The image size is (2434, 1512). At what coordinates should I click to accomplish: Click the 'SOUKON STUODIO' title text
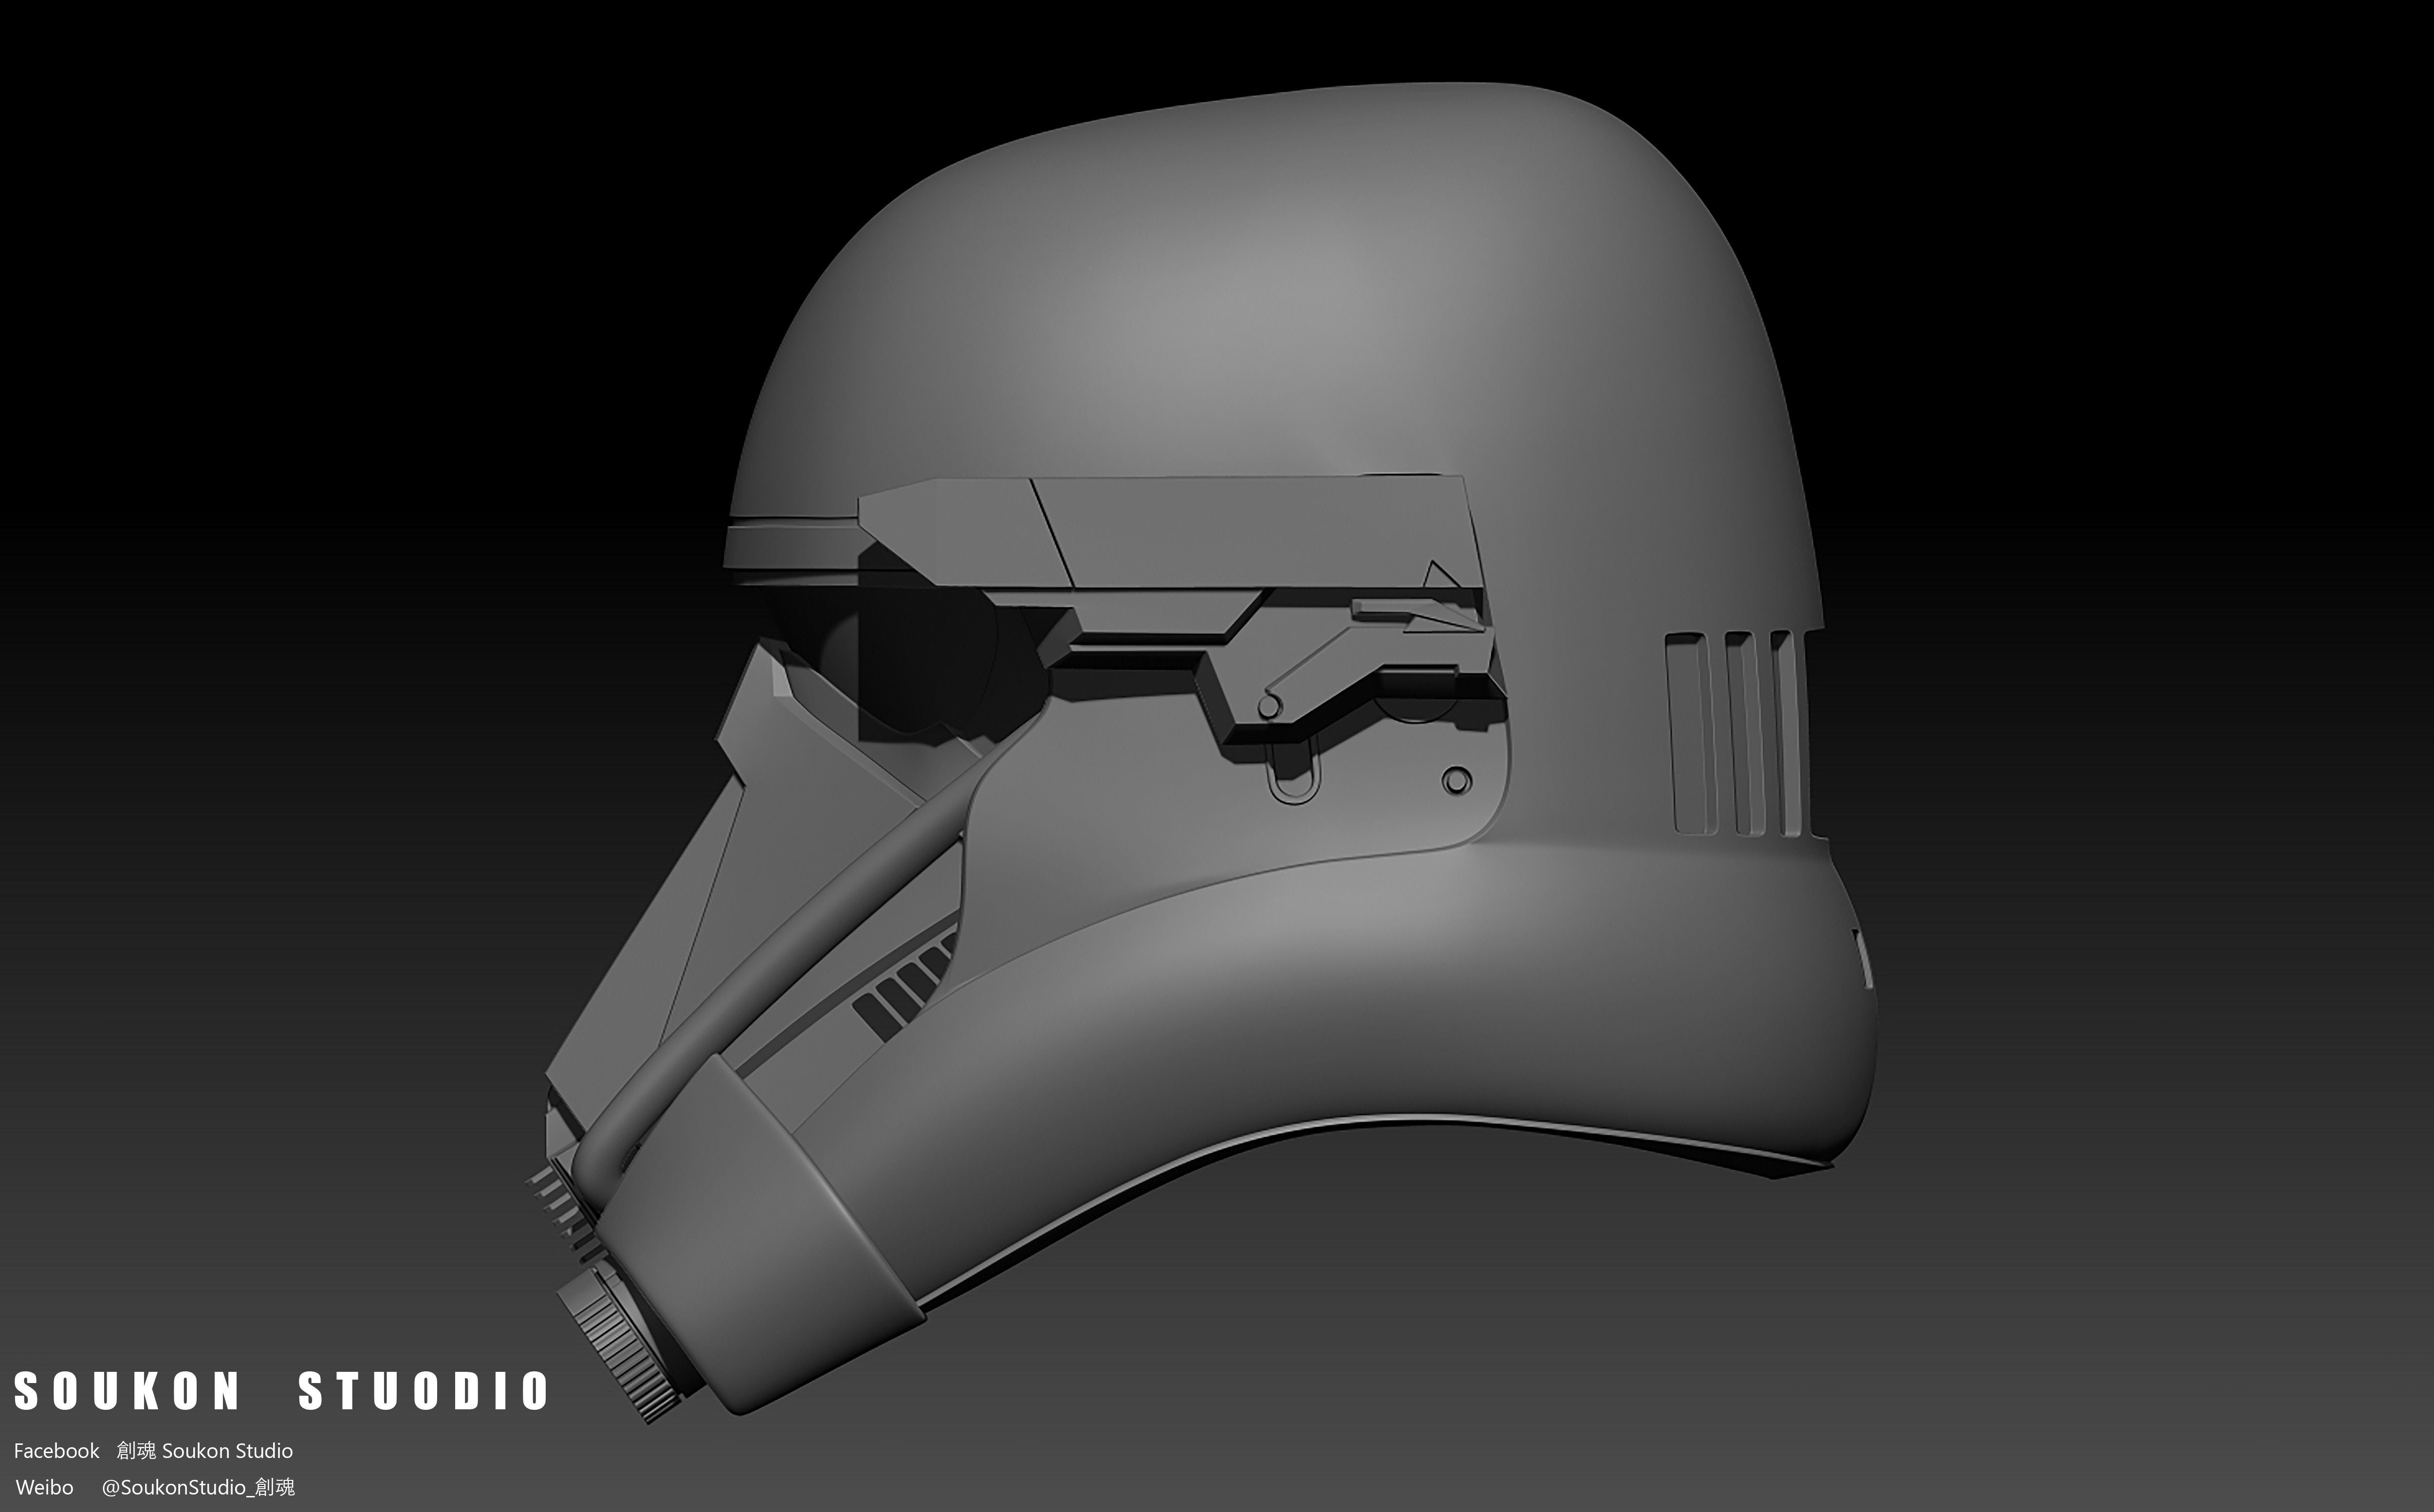click(x=281, y=1391)
